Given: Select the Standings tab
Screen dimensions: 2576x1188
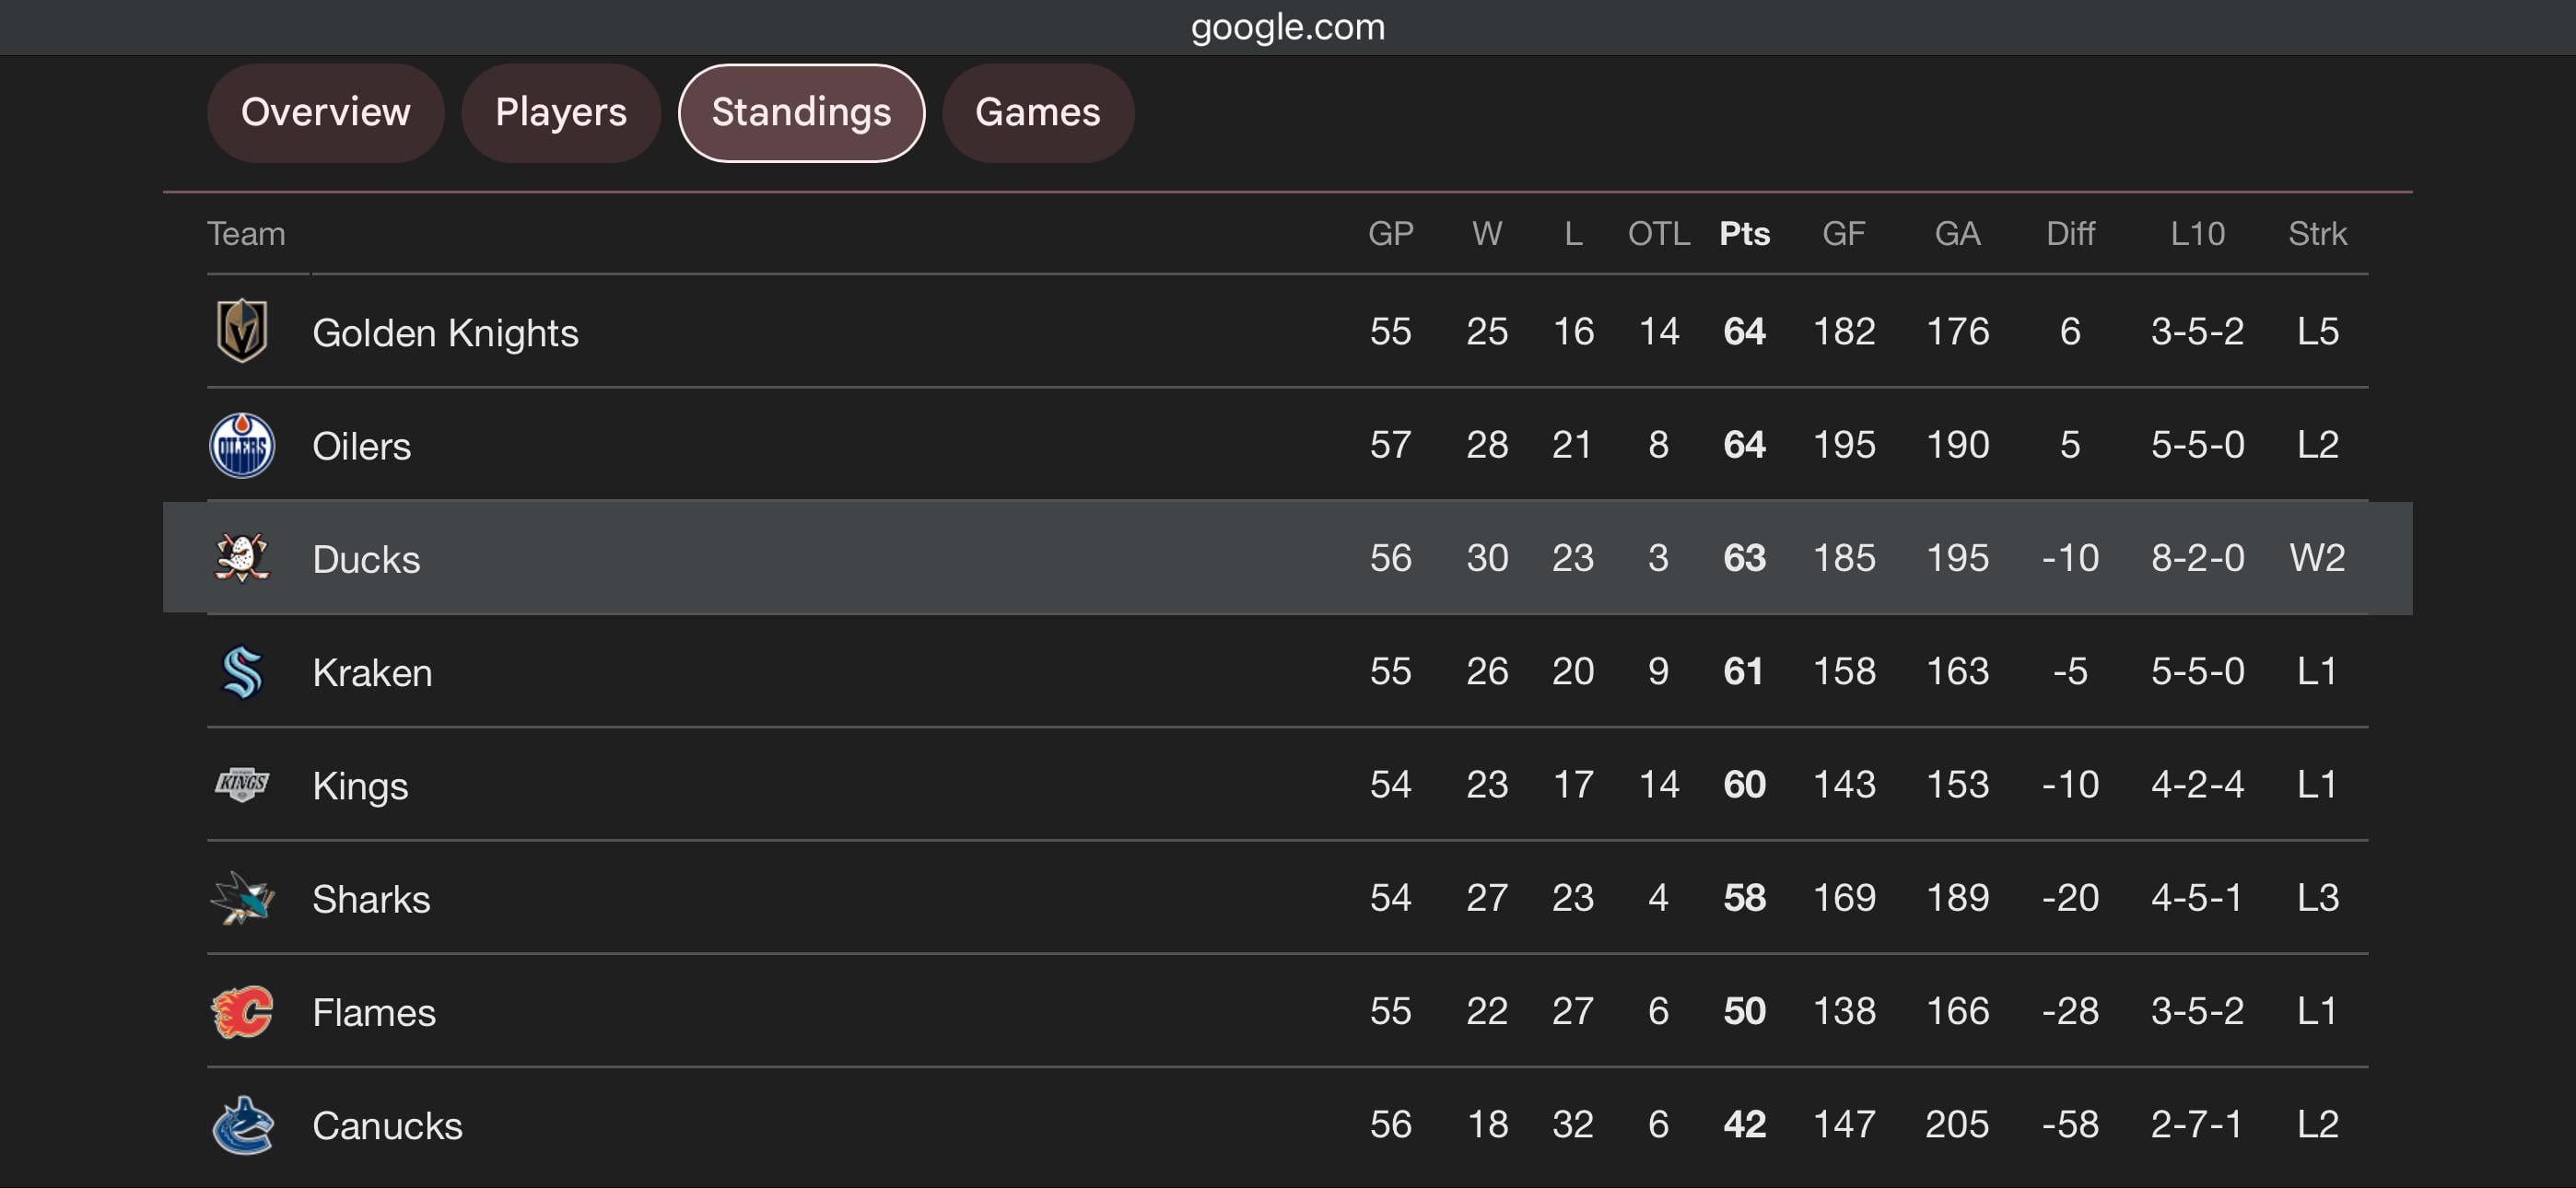Looking at the screenshot, I should 801,113.
